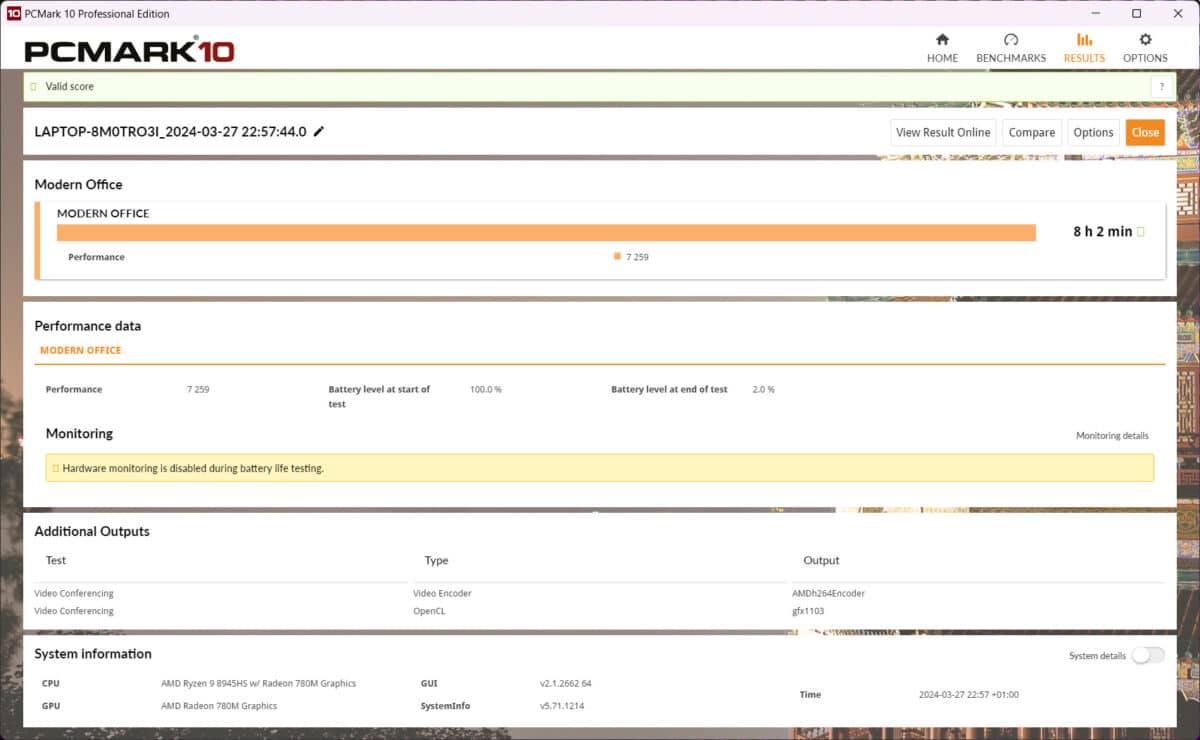Viewport: 1200px width, 740px height.
Task: Click View Result Online
Action: (943, 132)
